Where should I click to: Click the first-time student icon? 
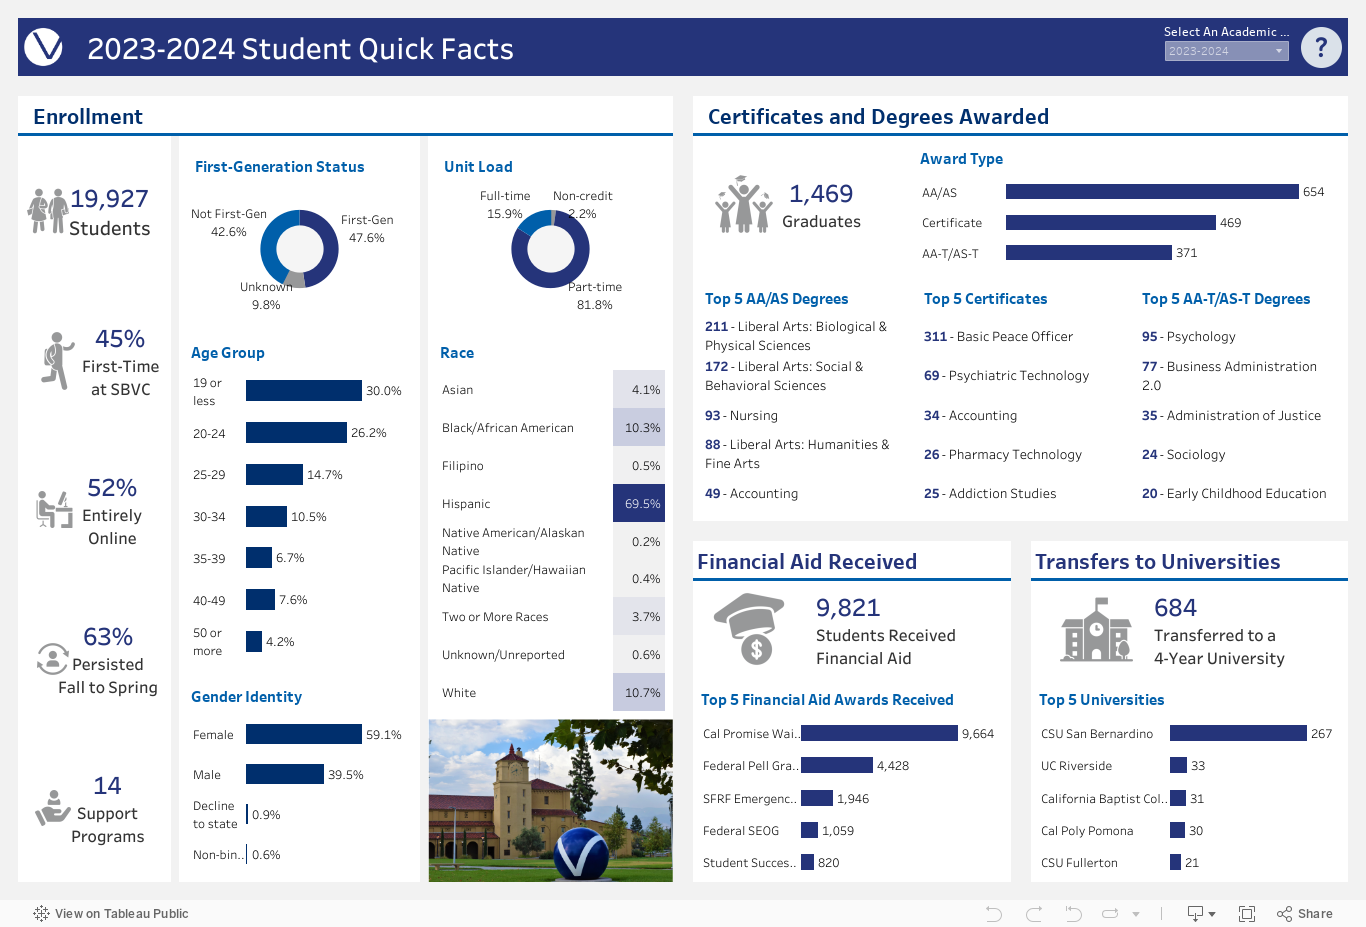(x=58, y=360)
